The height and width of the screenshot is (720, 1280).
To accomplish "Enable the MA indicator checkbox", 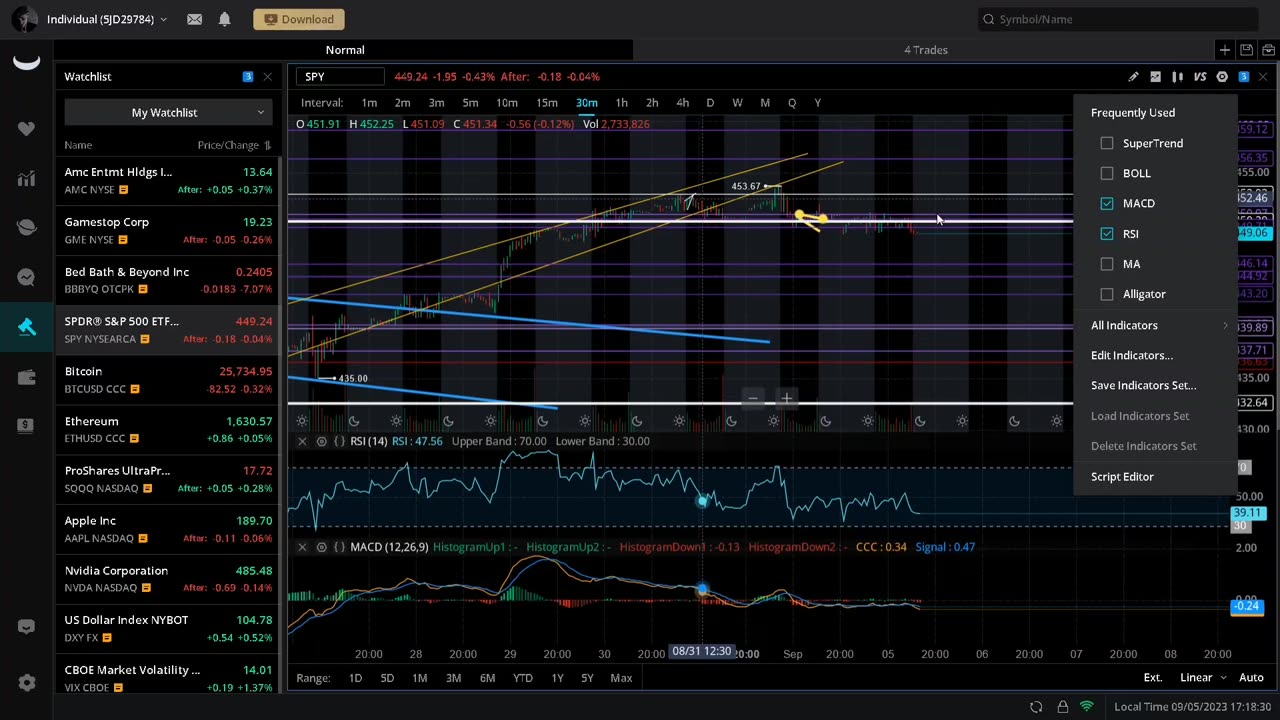I will click(1107, 264).
